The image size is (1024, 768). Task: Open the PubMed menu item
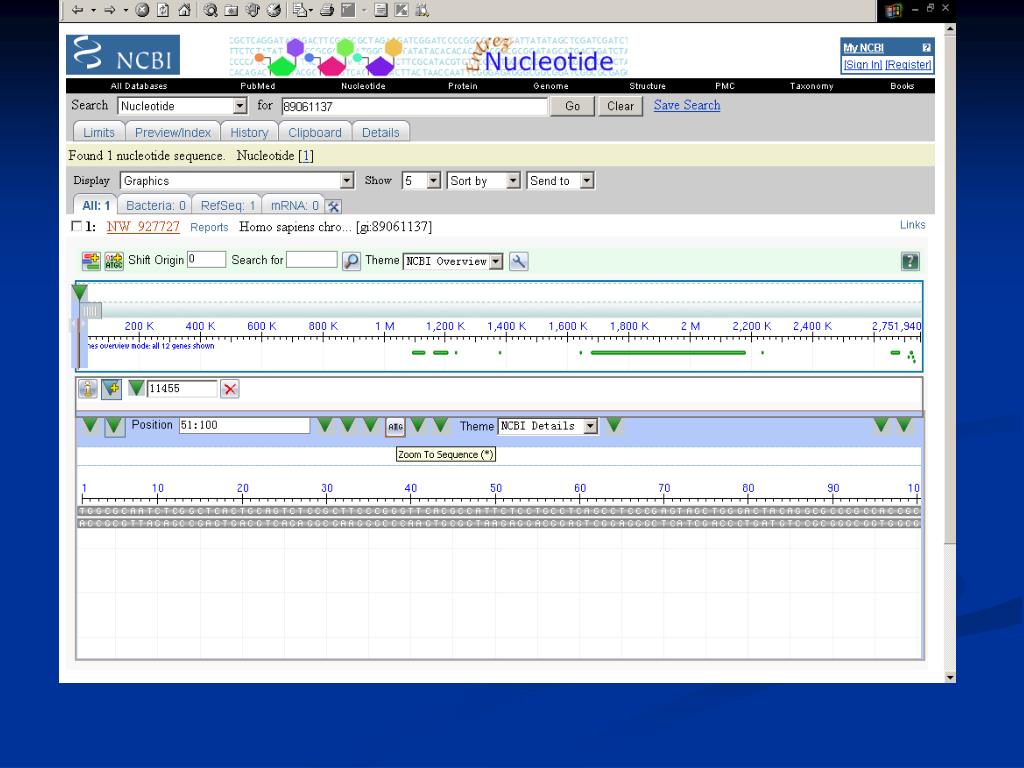[x=258, y=86]
